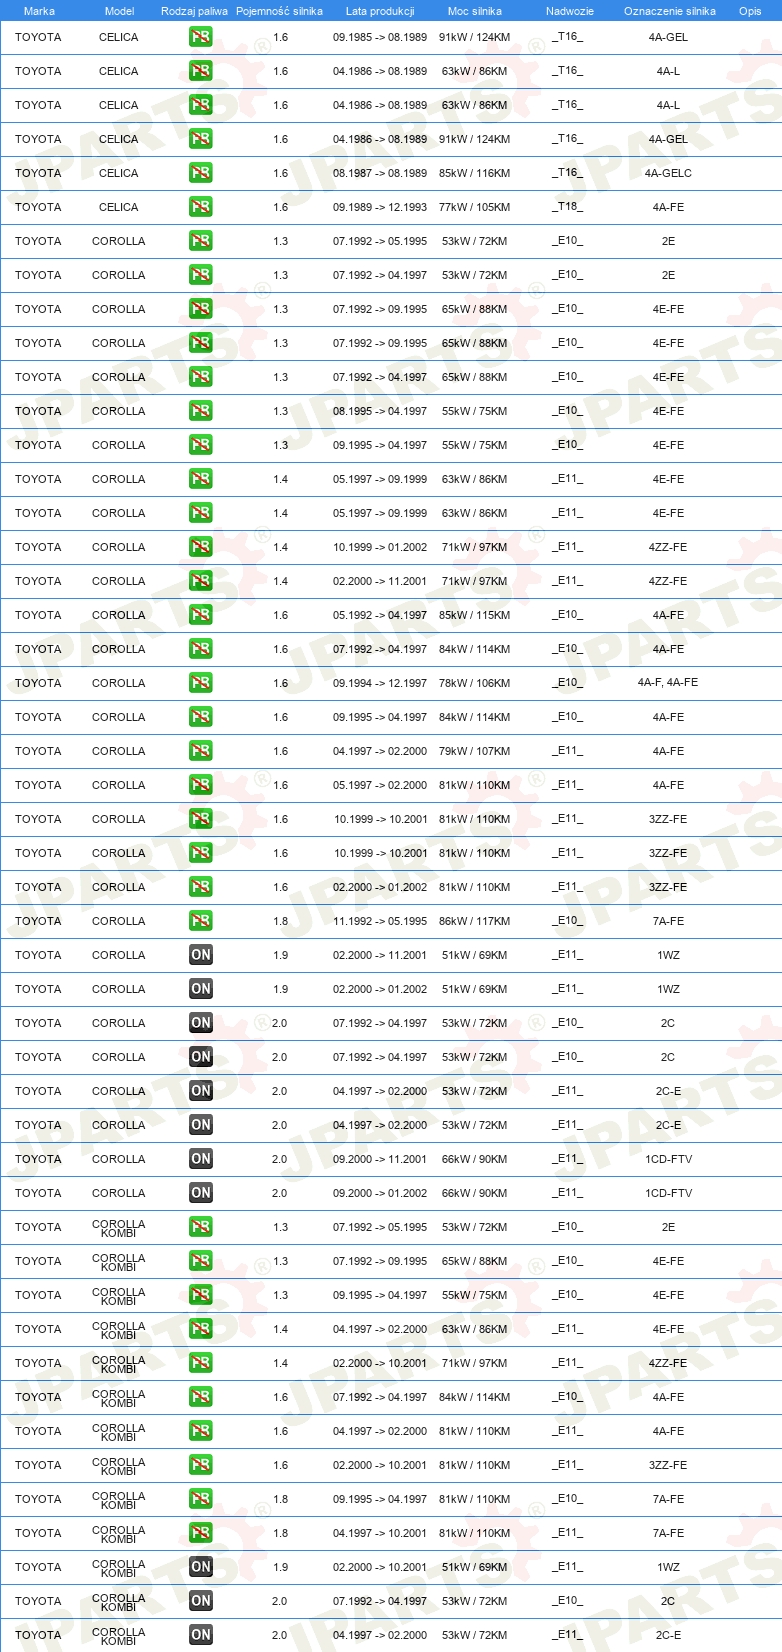The height and width of the screenshot is (1652, 782).
Task: Click petrol icon in Corolla Kombi 63kW / 86KM row
Action: click(201, 1329)
